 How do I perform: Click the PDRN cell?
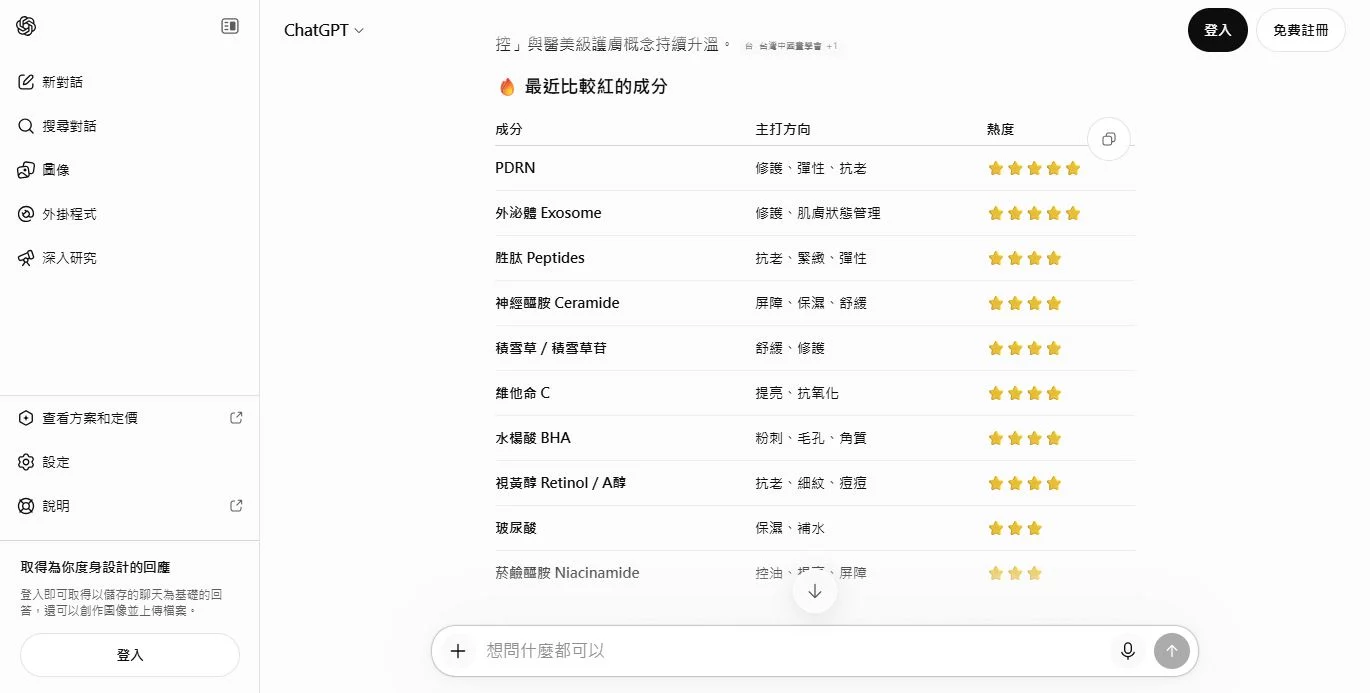tap(515, 168)
